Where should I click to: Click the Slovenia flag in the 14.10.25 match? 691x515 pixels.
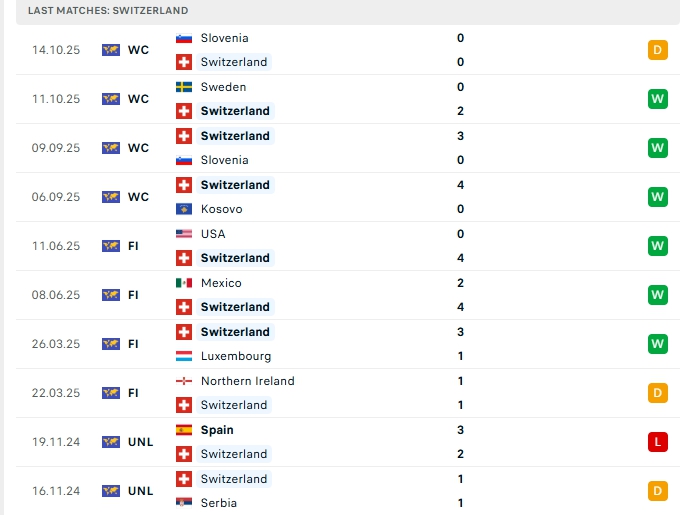pos(184,38)
